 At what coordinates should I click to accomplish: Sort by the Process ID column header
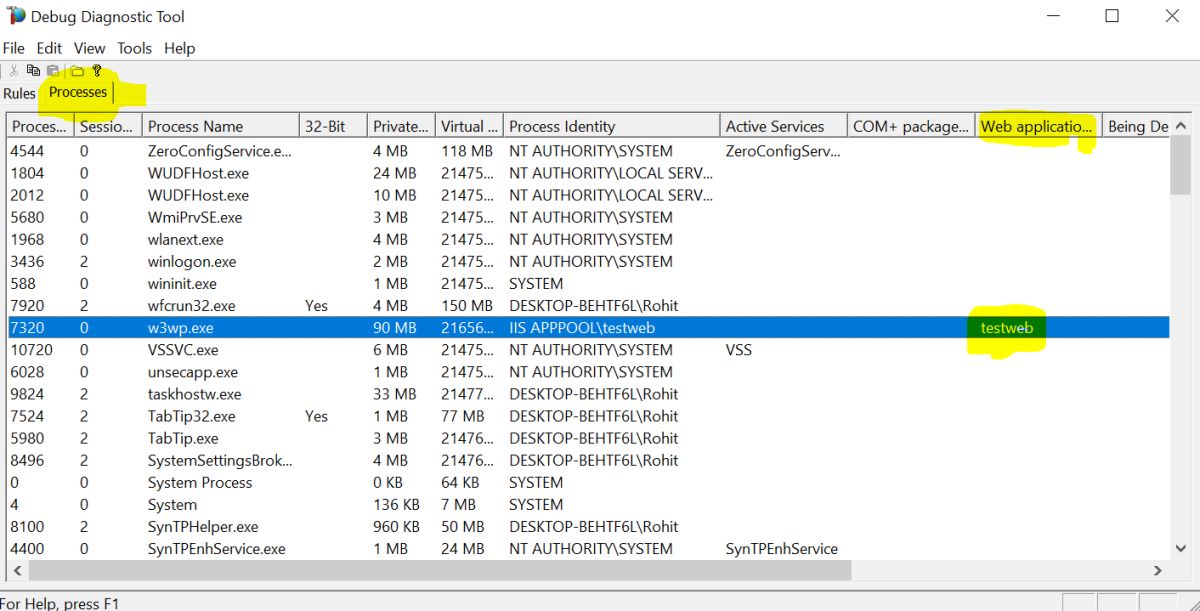[39, 126]
